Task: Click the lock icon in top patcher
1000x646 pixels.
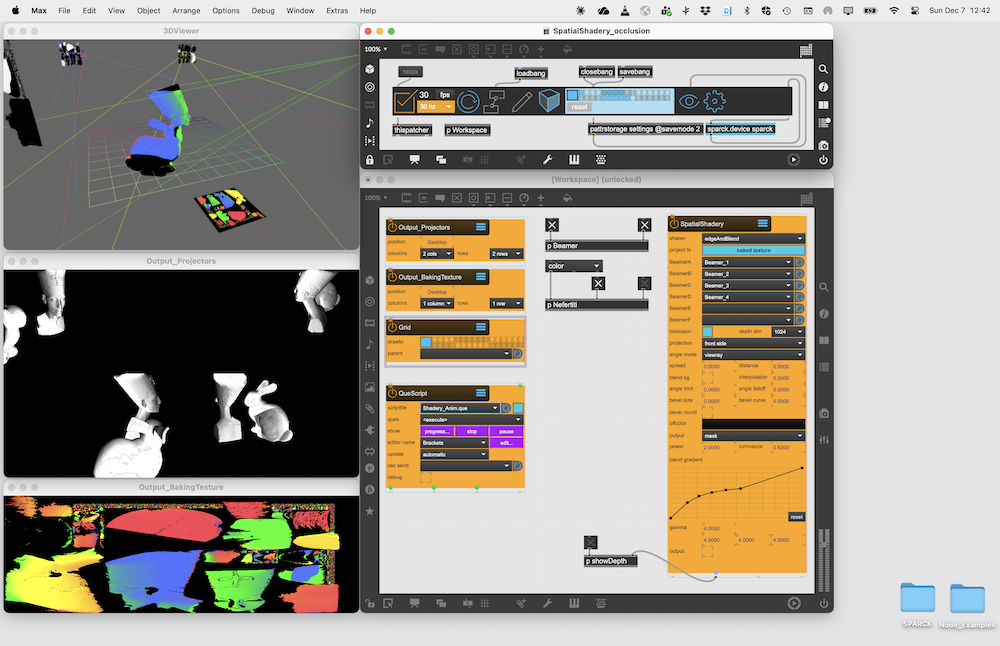Action: click(370, 159)
